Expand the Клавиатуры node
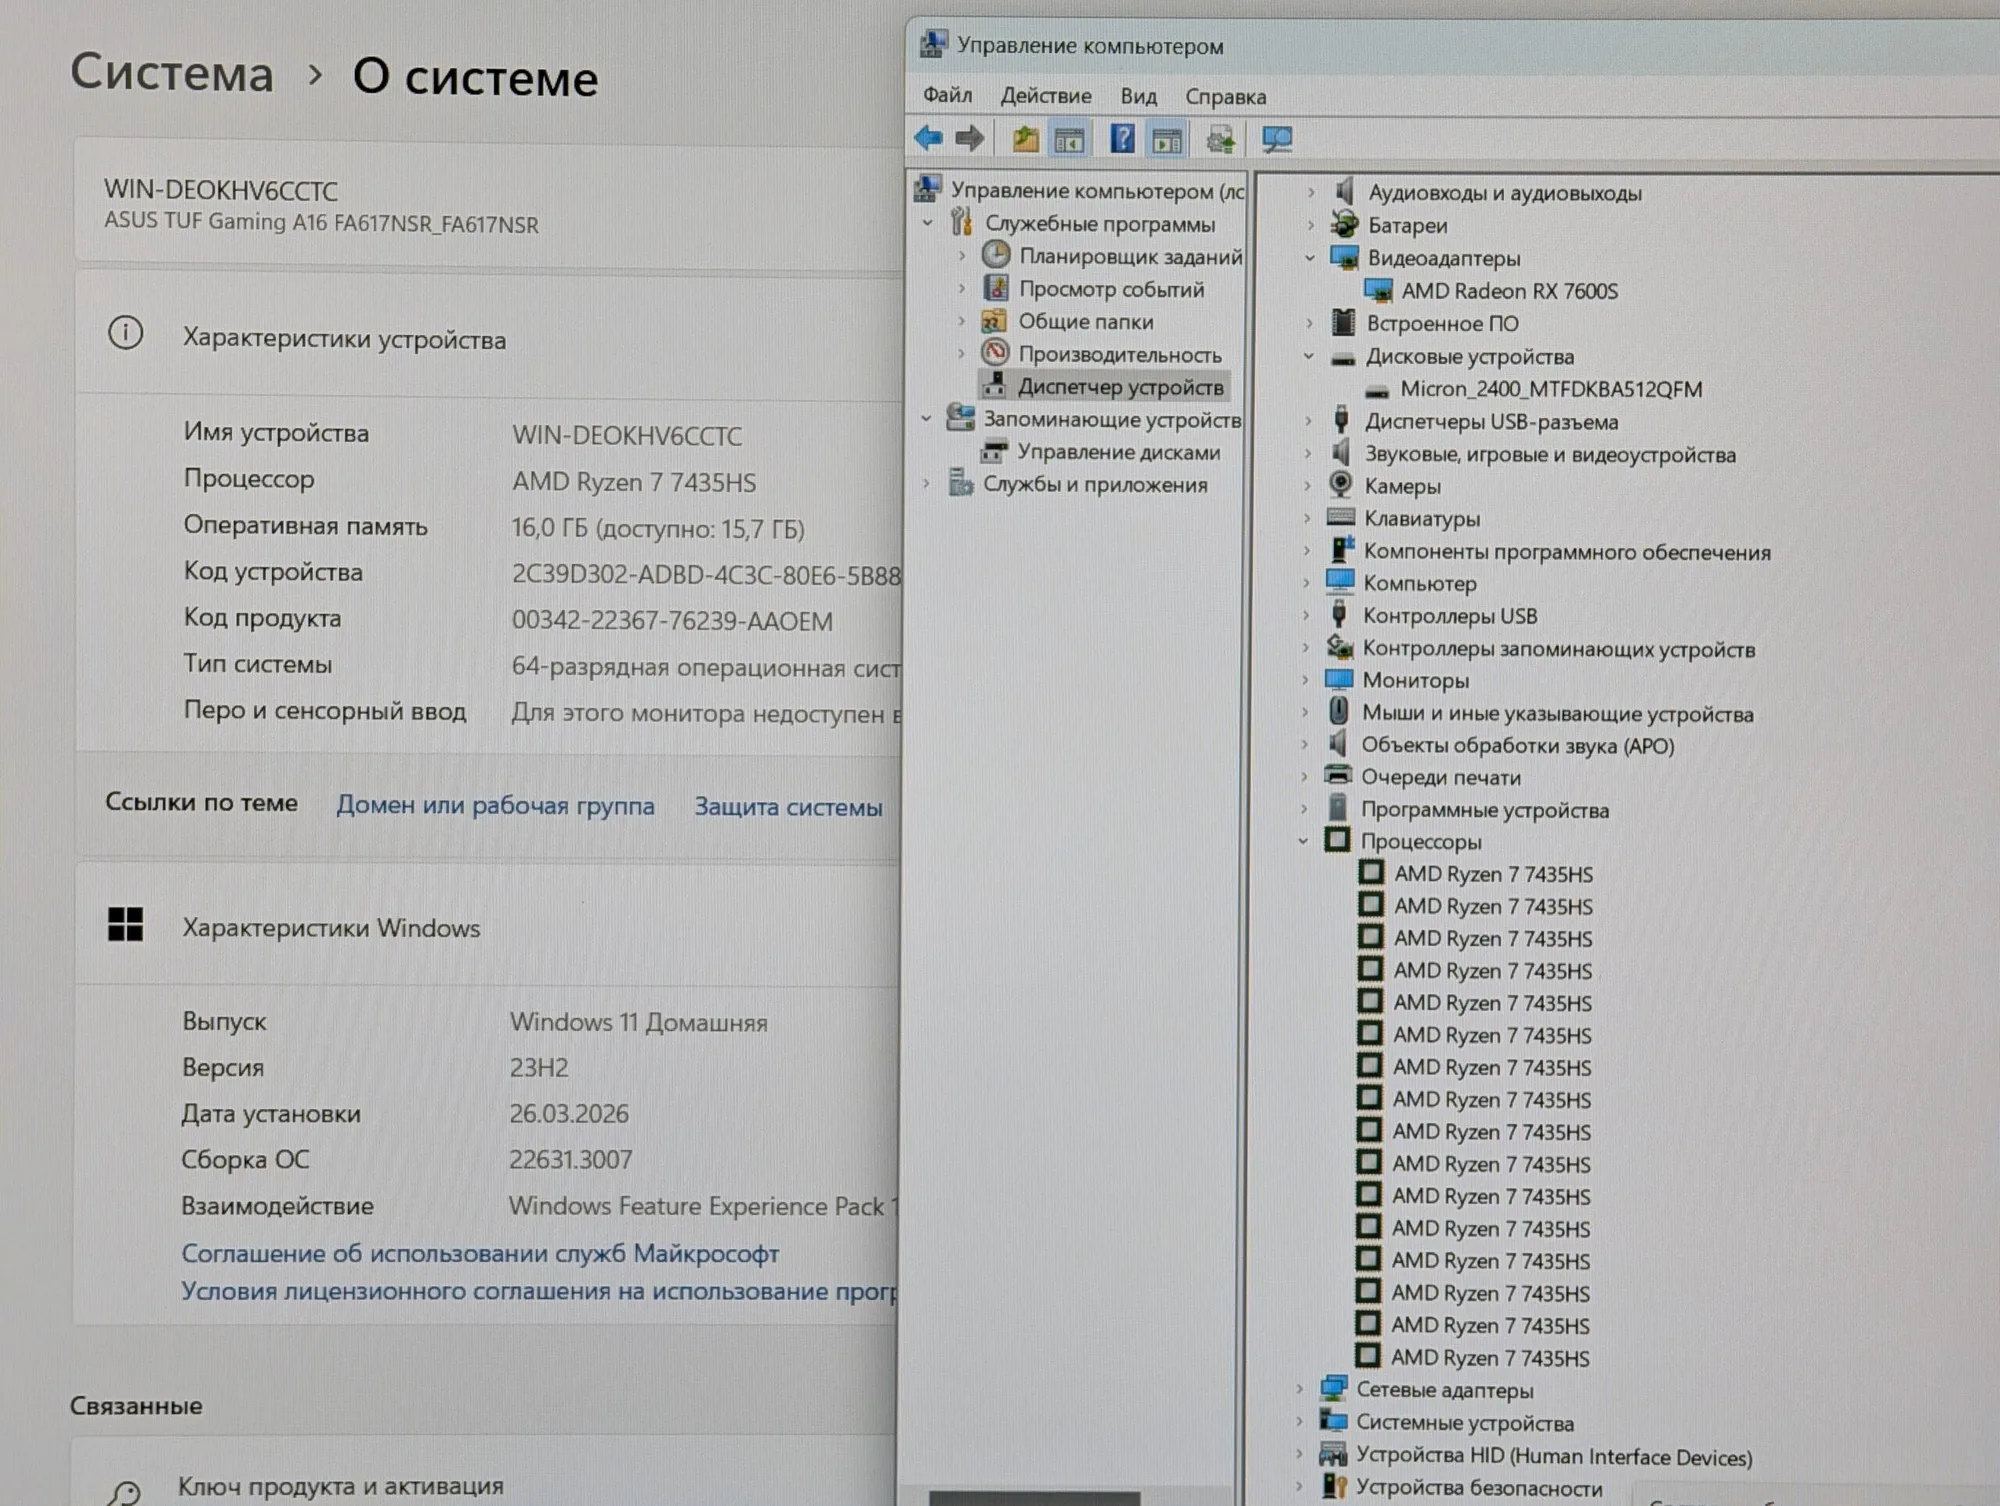Image resolution: width=2000 pixels, height=1506 pixels. (x=1306, y=518)
